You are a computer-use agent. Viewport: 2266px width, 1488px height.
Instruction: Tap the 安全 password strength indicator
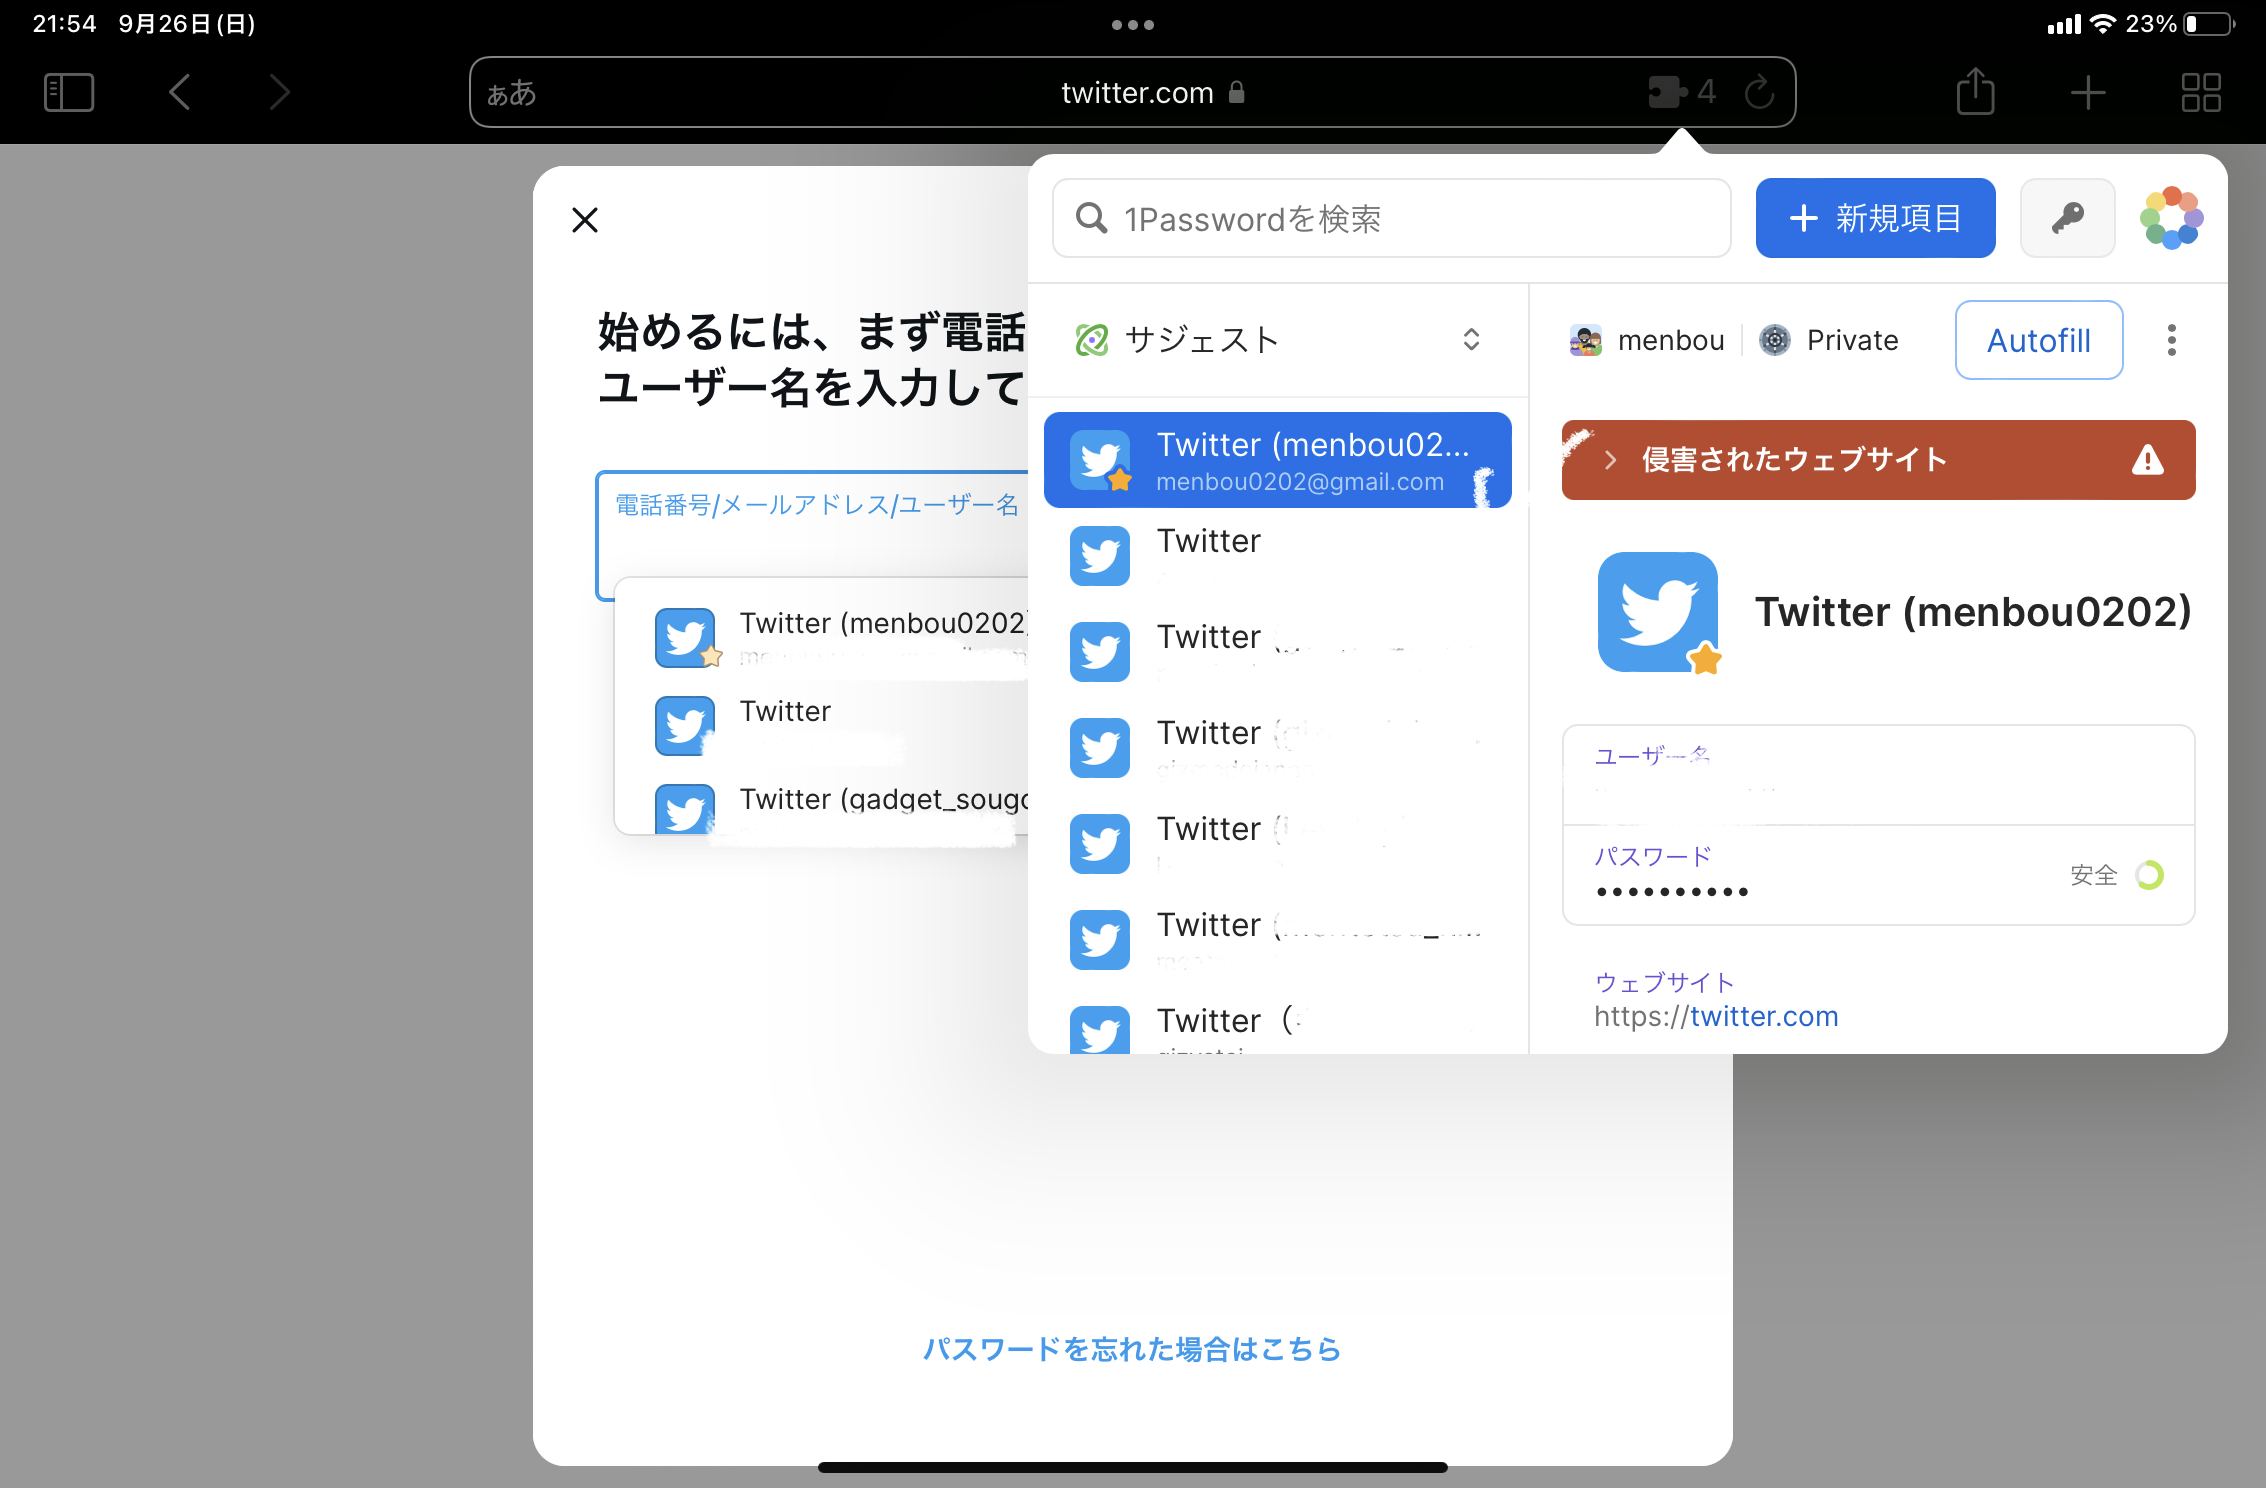(x=2116, y=875)
